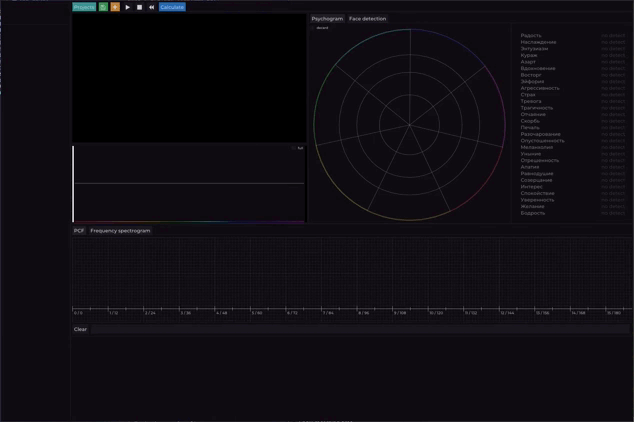This screenshot has height=422, width=634.
Task: Switch to the Face detection tab
Action: (x=367, y=19)
